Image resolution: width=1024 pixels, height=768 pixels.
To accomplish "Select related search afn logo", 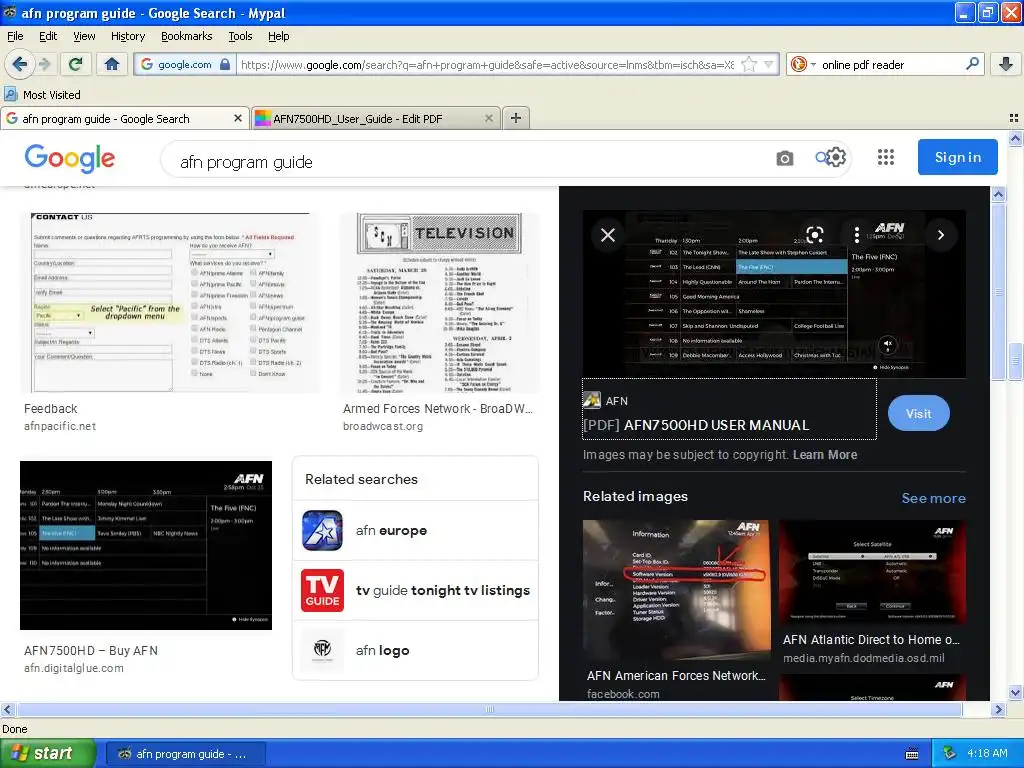I will click(x=415, y=650).
